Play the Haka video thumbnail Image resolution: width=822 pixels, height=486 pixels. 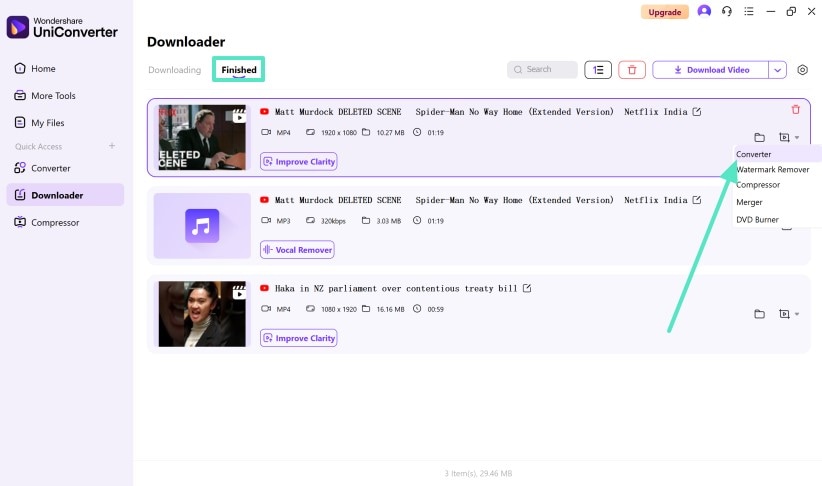tap(202, 314)
